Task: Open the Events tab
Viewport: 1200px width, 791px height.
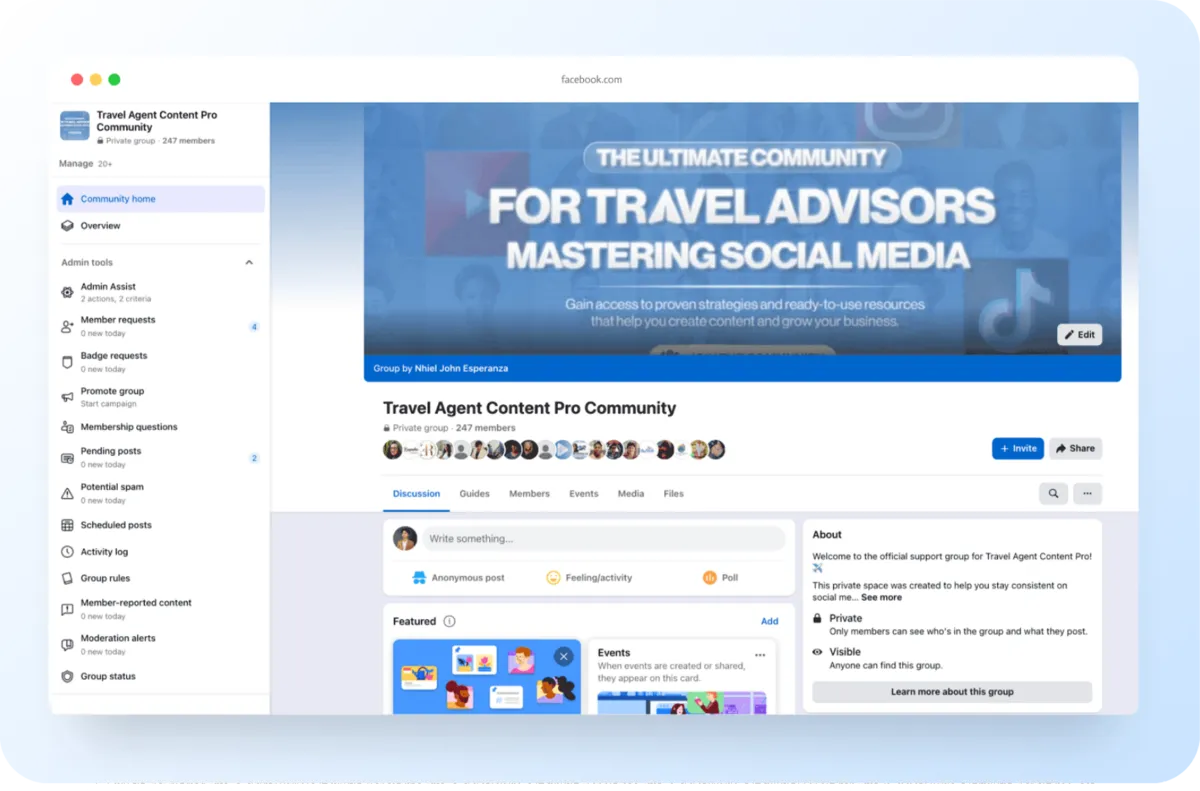Action: click(584, 494)
